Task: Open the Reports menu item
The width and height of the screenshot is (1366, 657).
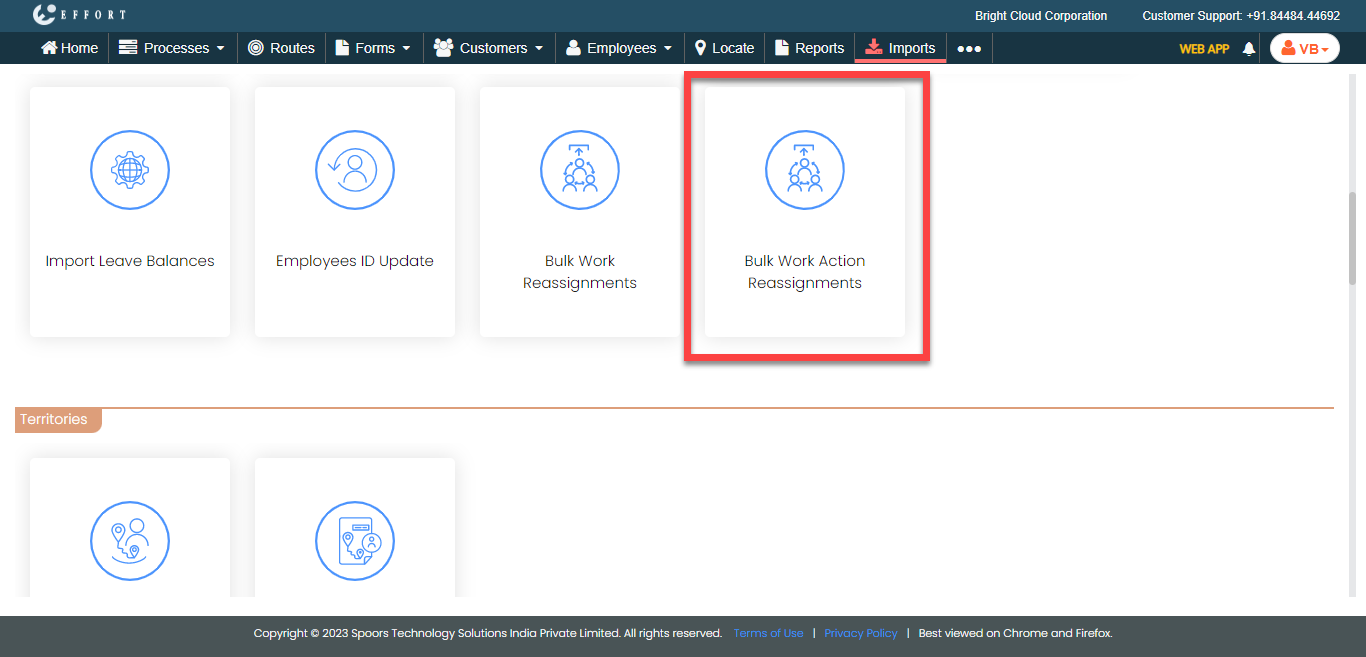Action: coord(810,48)
